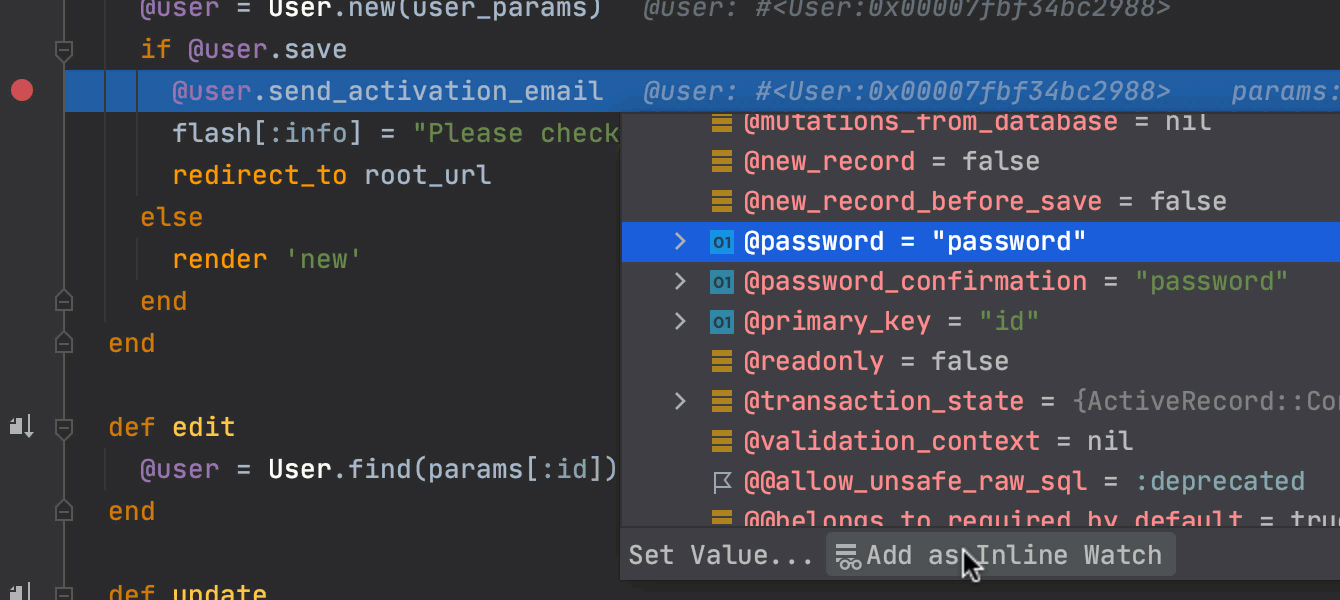Expand the @transaction_state node

pos(680,401)
